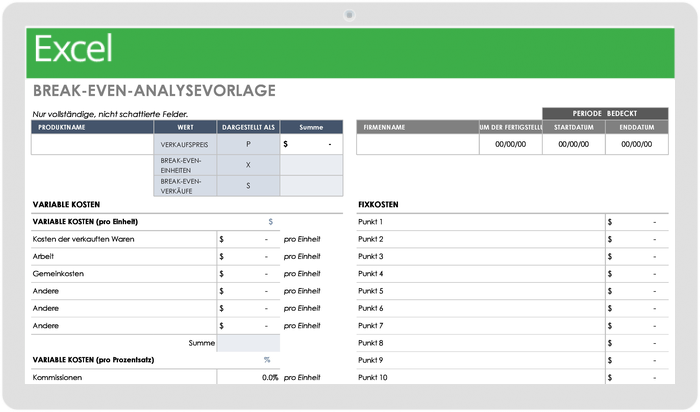Screen dimensions: 700x412
Task: Click the Summe header in the product table
Action: [x=311, y=127]
